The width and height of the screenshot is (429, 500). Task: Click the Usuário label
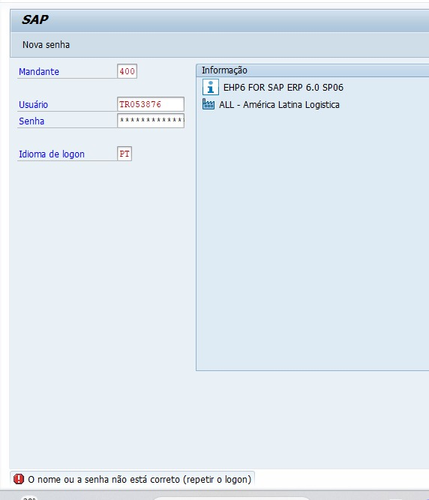[x=33, y=105]
